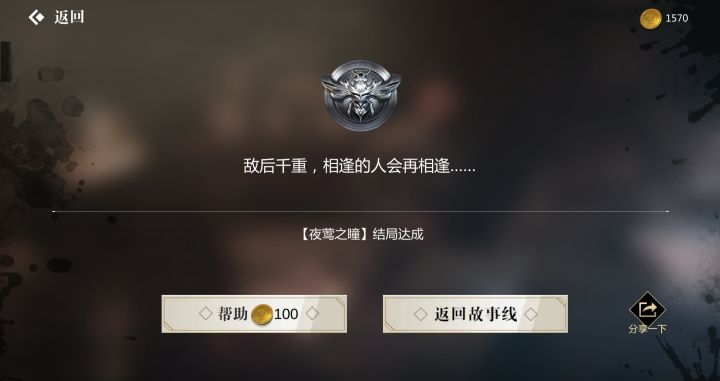Tap the 100 cost on 帮助 button
720x381 pixels.
pyautogui.click(x=286, y=314)
